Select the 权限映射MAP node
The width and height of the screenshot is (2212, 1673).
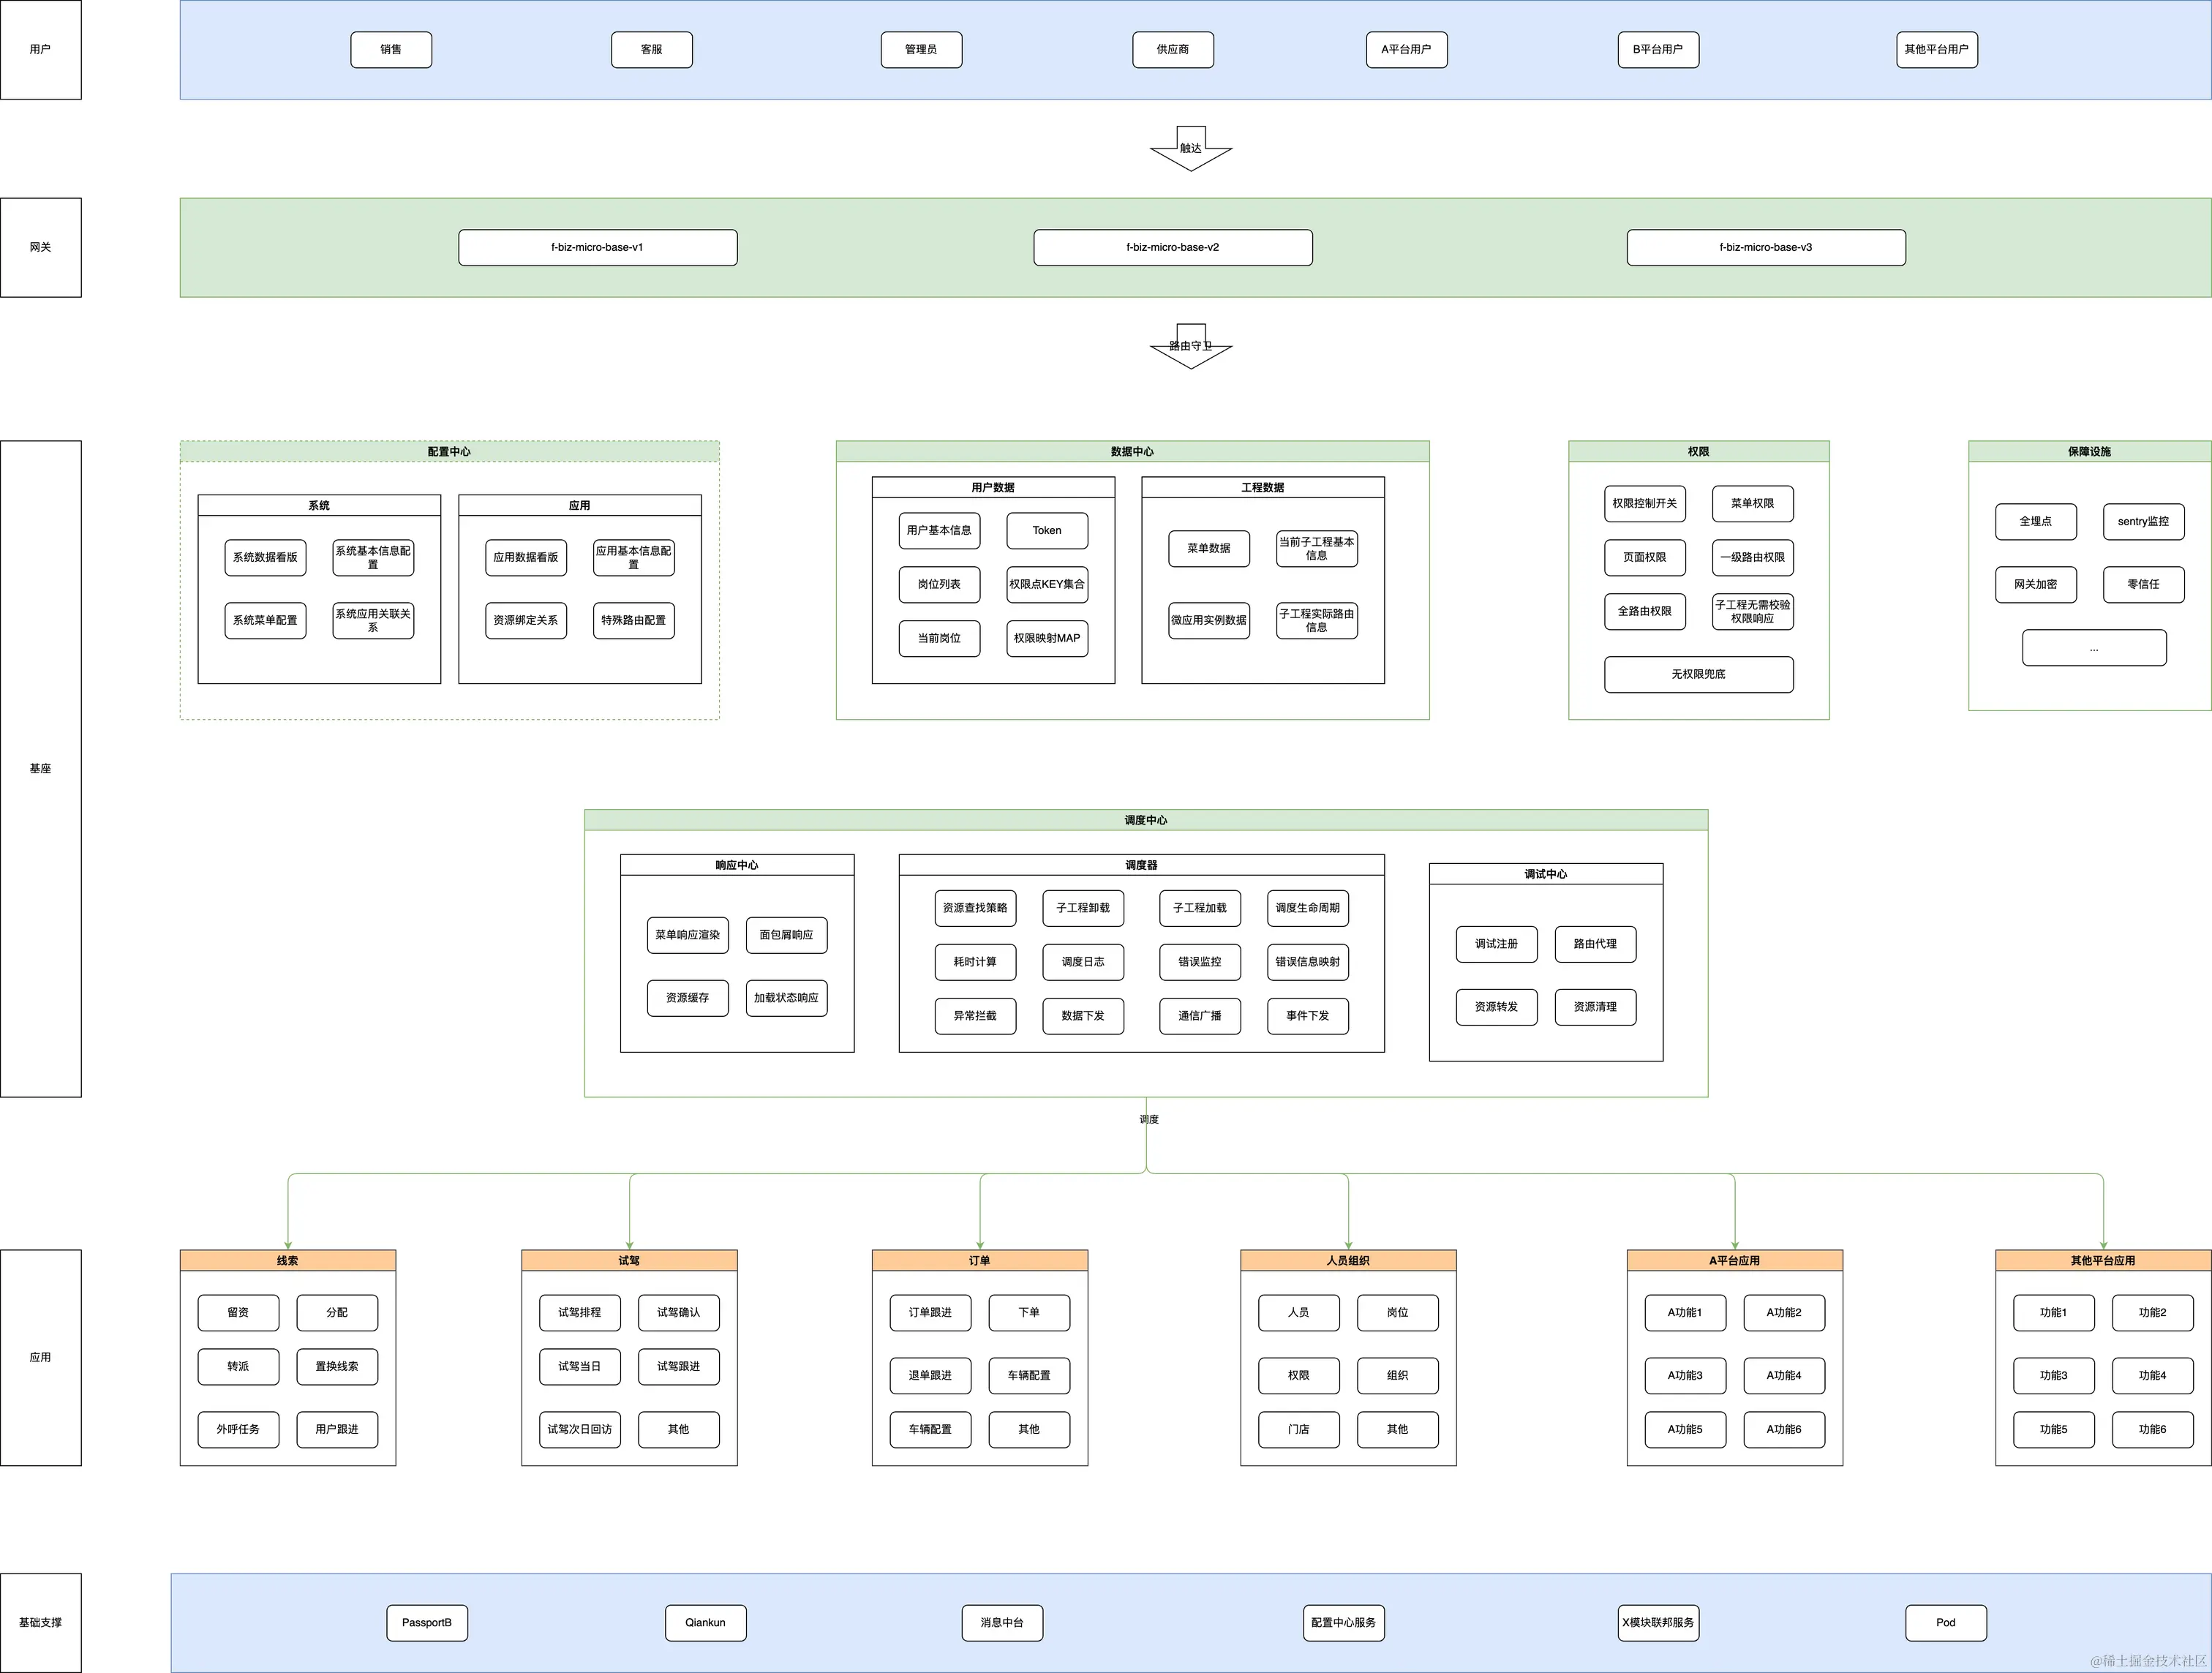pos(1047,638)
